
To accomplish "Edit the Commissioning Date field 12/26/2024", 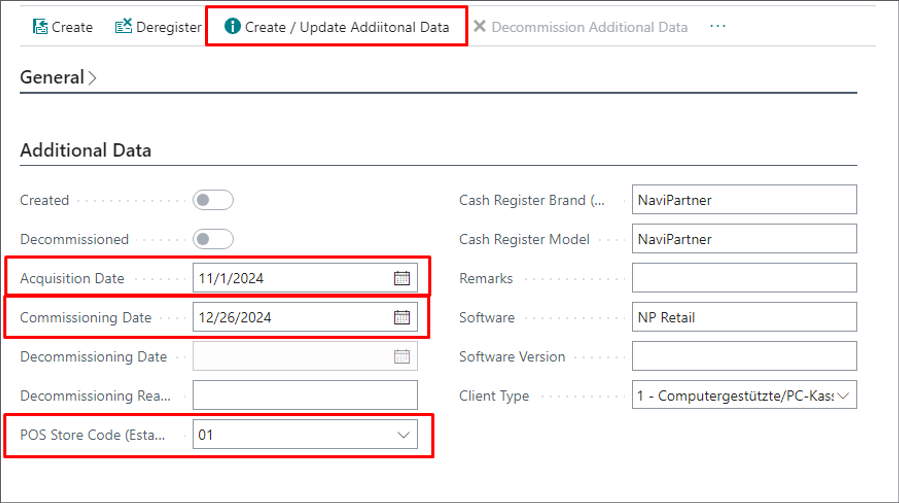I will 305,317.
